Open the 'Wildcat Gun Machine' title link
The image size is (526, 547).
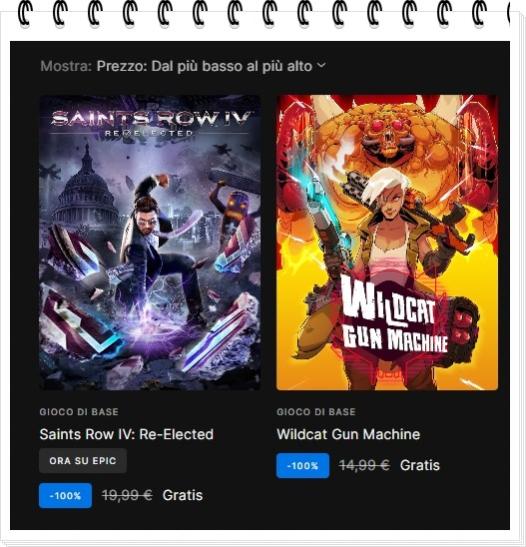click(x=348, y=434)
